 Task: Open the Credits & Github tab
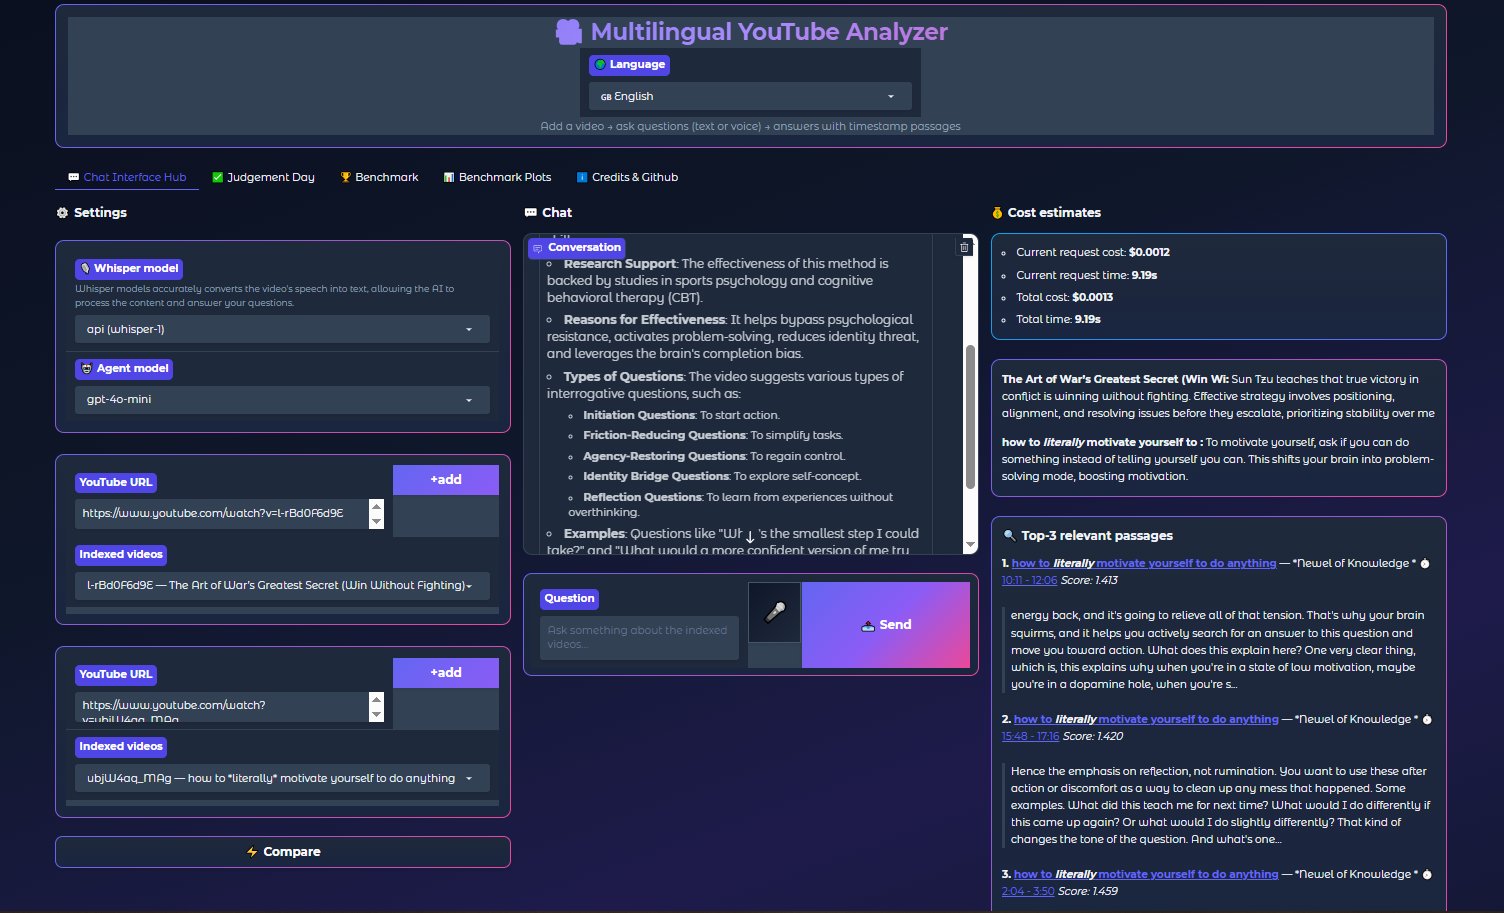click(627, 177)
